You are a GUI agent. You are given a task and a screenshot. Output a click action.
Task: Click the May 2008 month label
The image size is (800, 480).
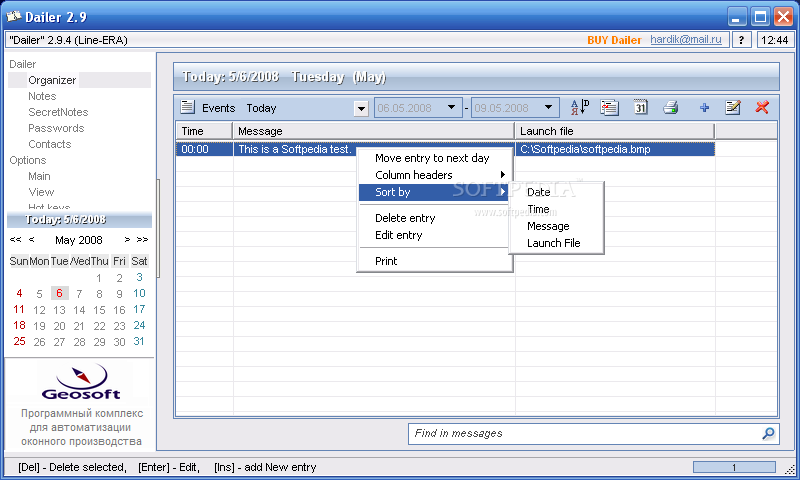(79, 240)
